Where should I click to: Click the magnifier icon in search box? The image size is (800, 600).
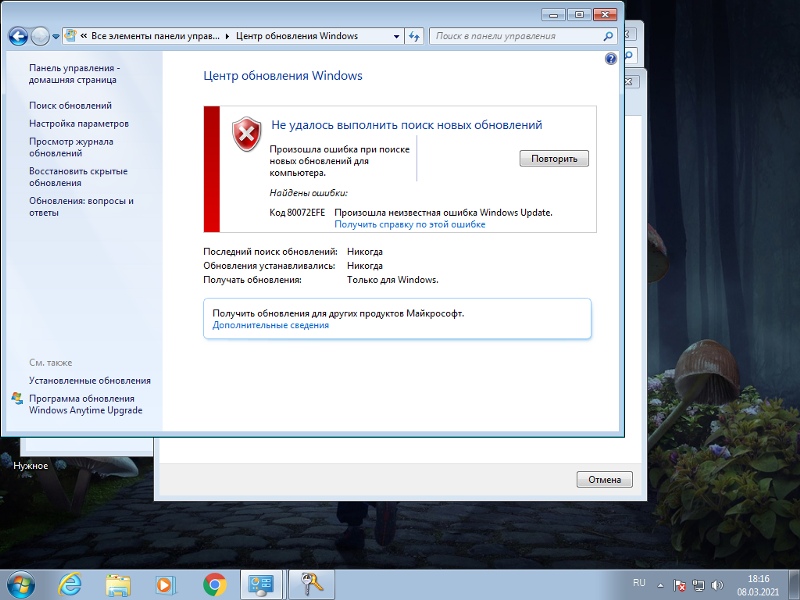[x=608, y=36]
